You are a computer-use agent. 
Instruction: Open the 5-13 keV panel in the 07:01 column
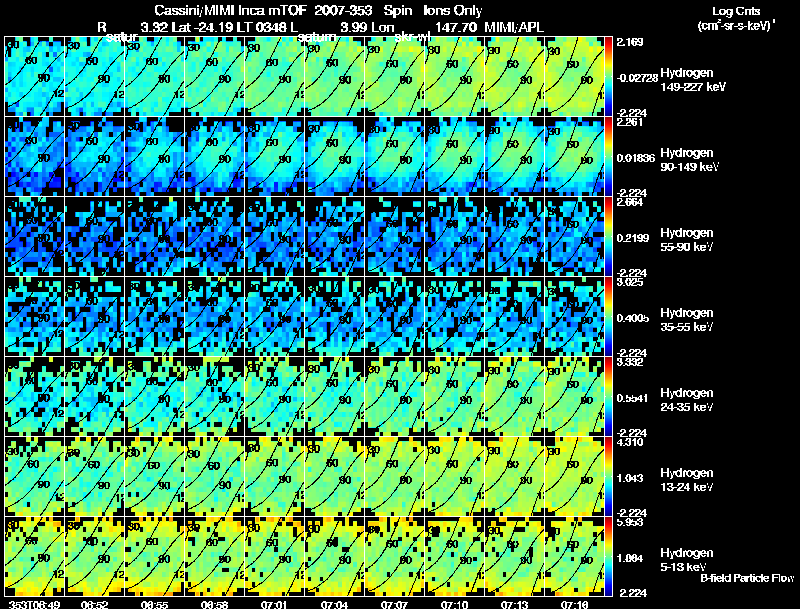[x=274, y=557]
